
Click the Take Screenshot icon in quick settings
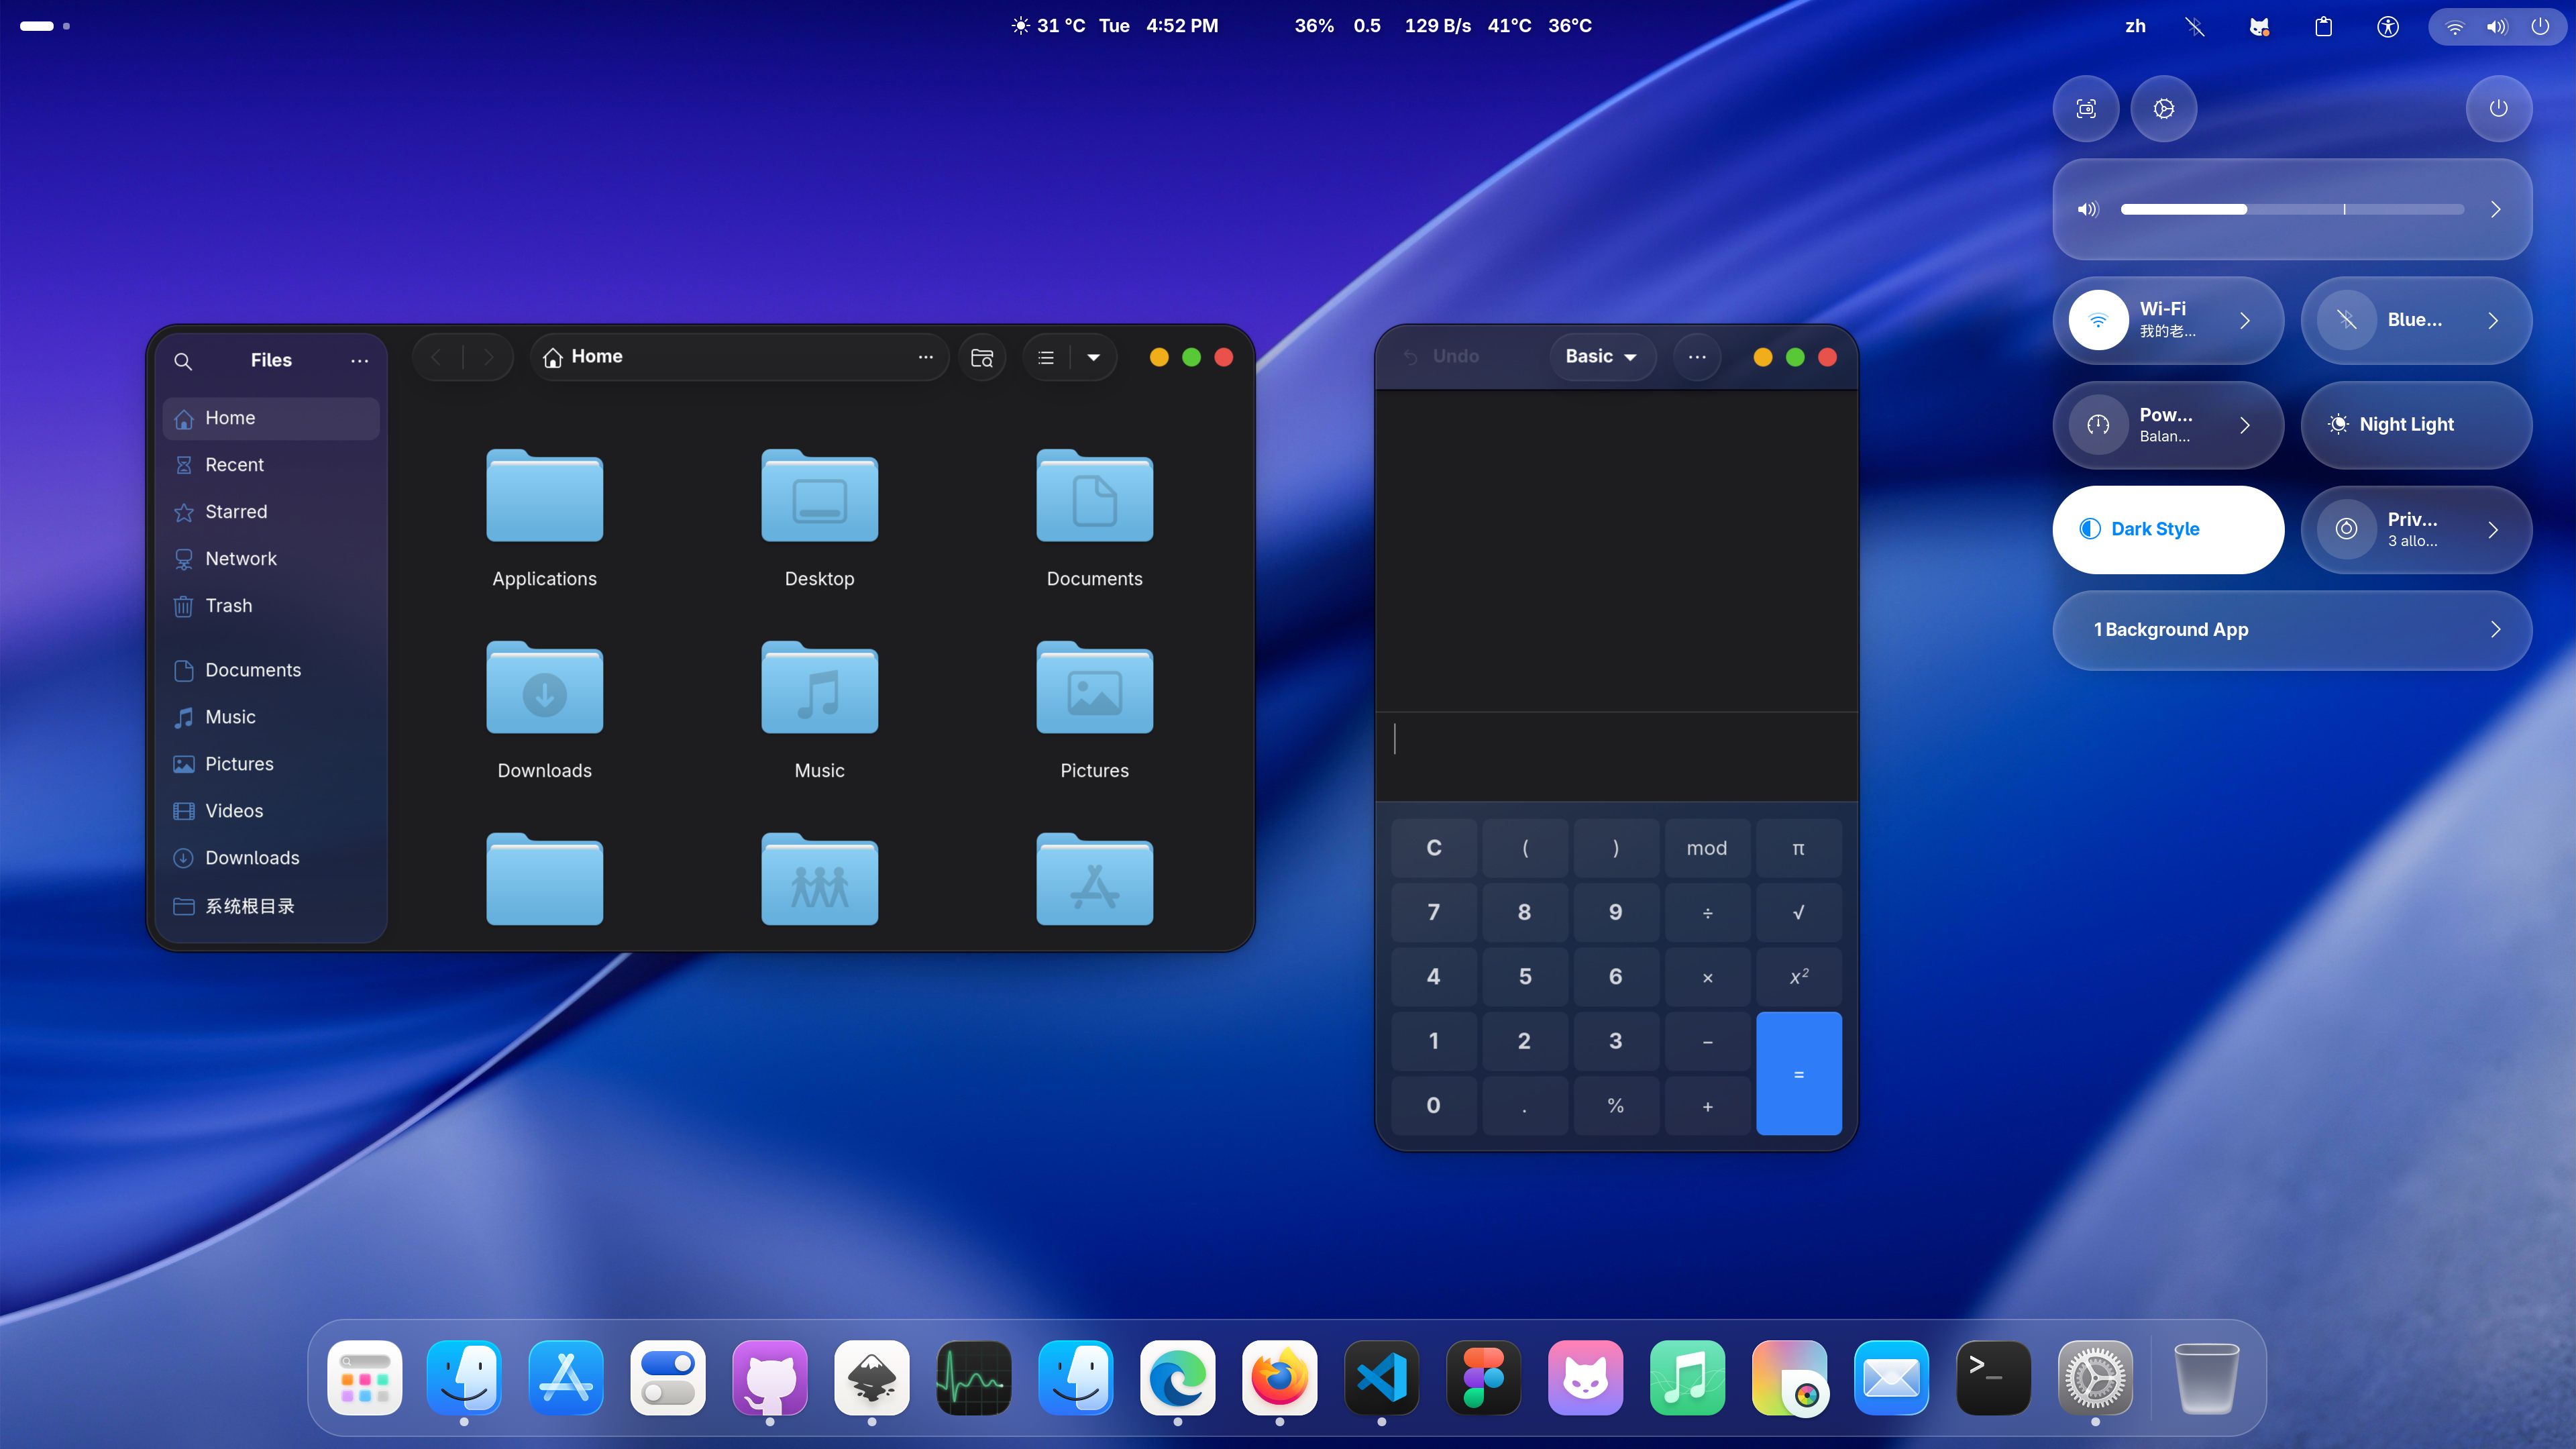point(2086,109)
